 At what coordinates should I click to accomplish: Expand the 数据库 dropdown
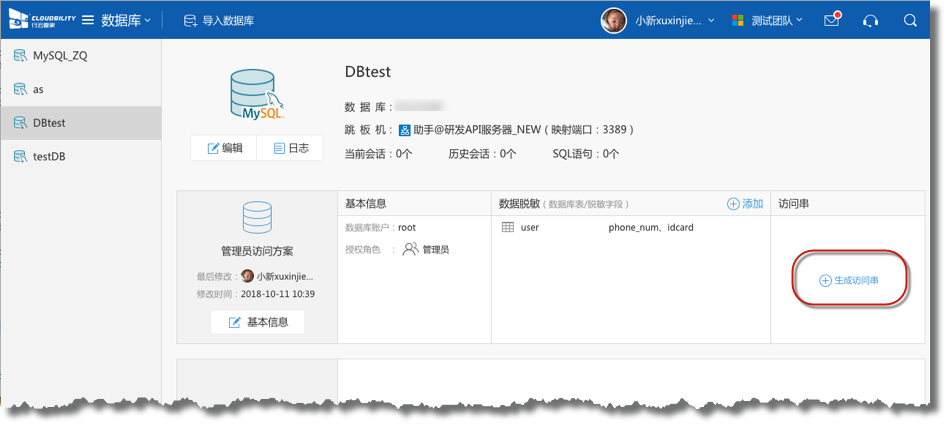126,20
